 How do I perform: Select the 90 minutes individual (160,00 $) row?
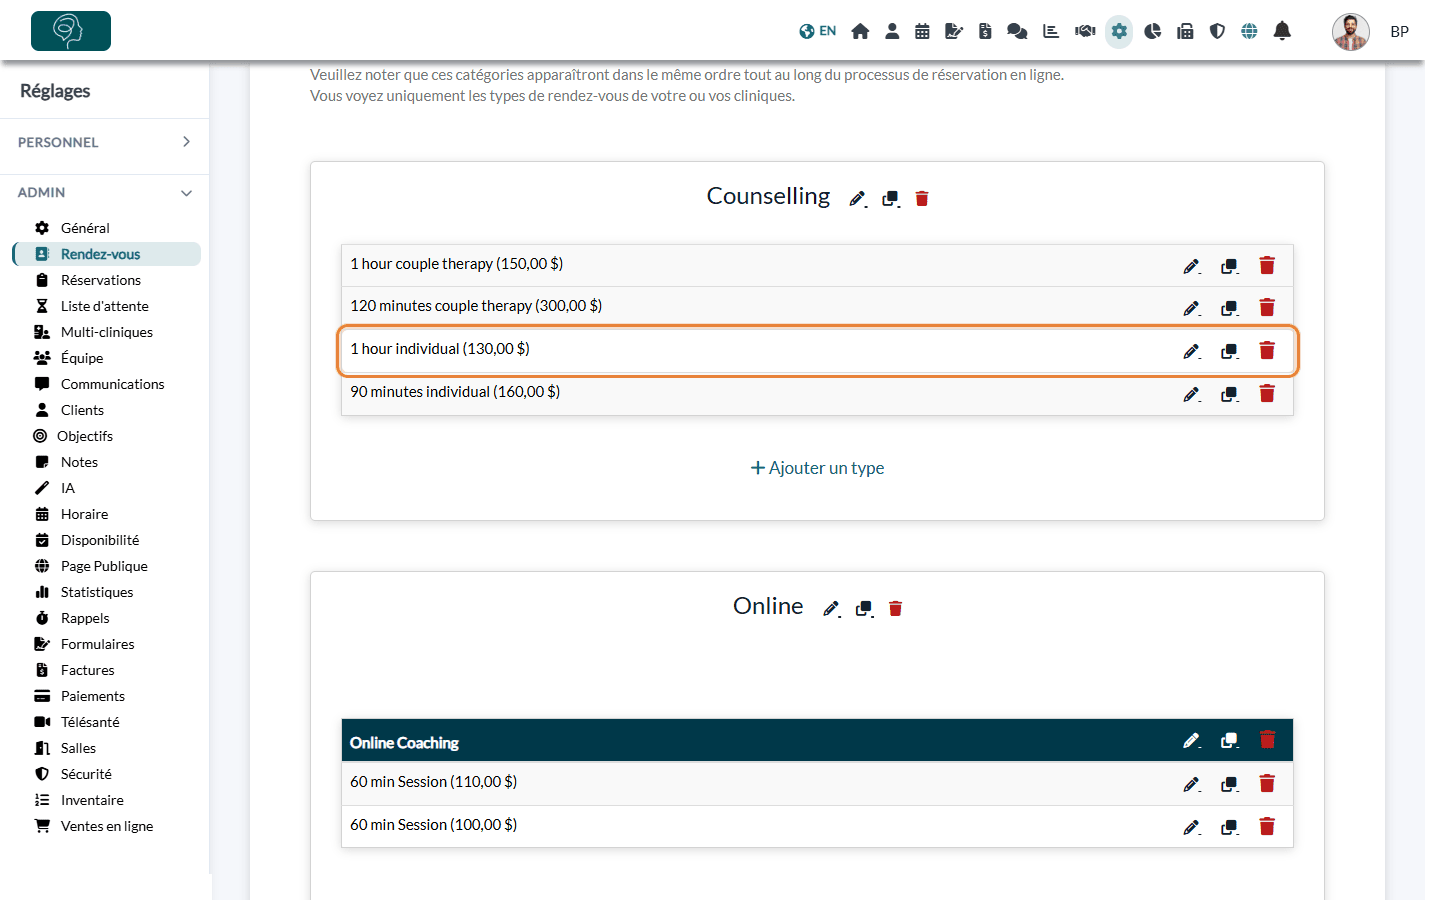(817, 393)
